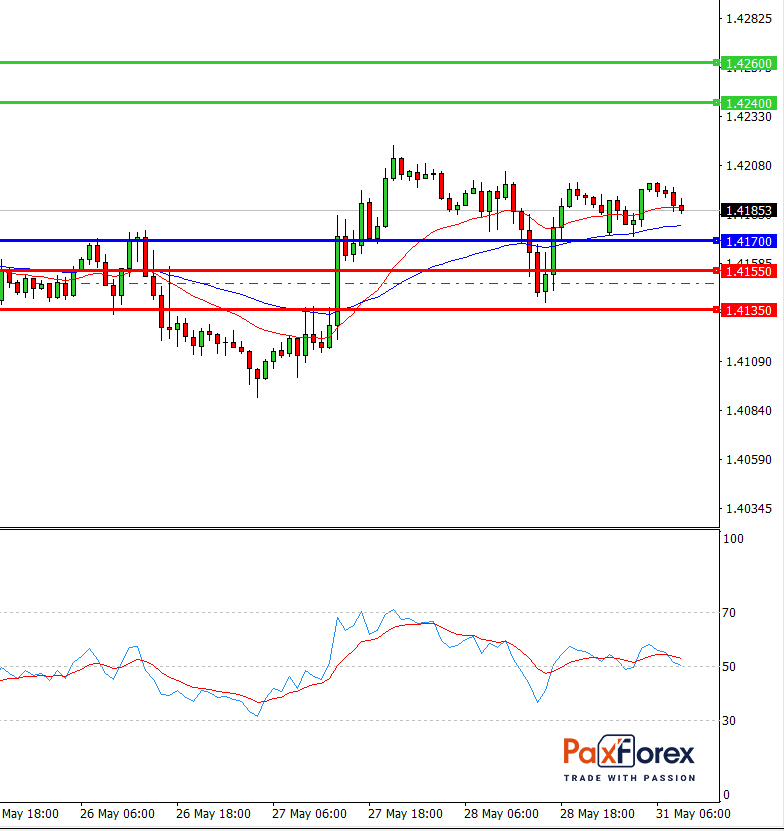
Task: Click the 27 May 06:00 time label
Action: tap(310, 813)
